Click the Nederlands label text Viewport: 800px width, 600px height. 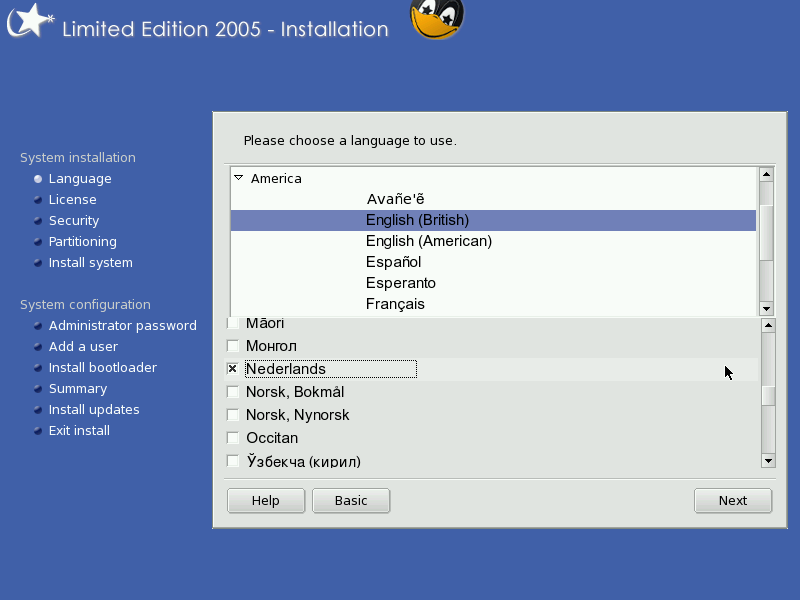(286, 369)
